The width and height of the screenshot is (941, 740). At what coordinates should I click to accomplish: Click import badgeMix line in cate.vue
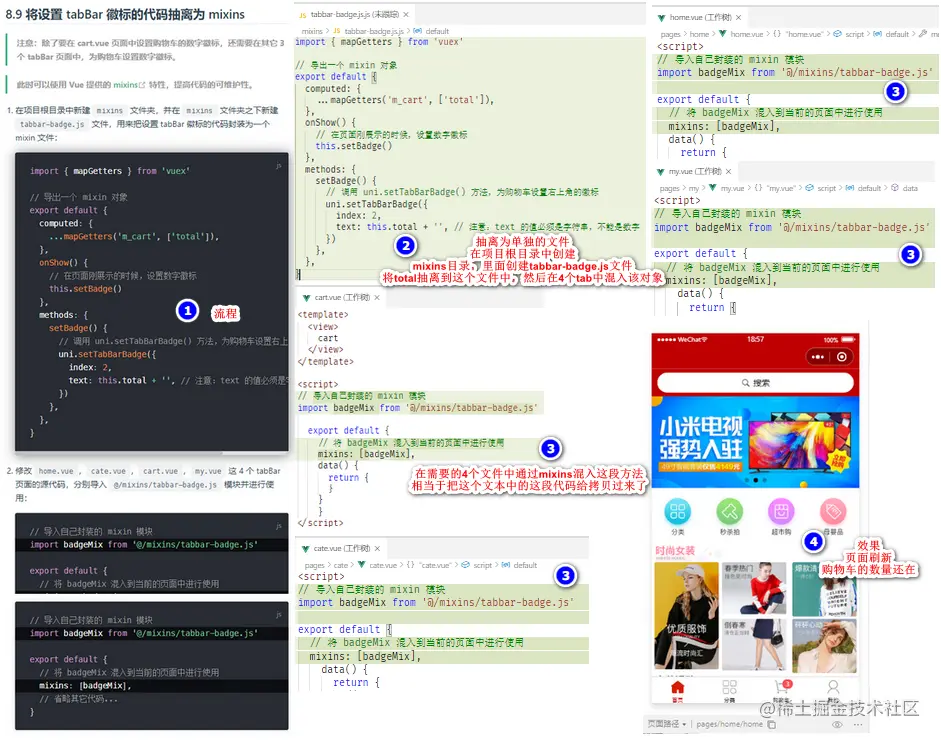pos(436,603)
